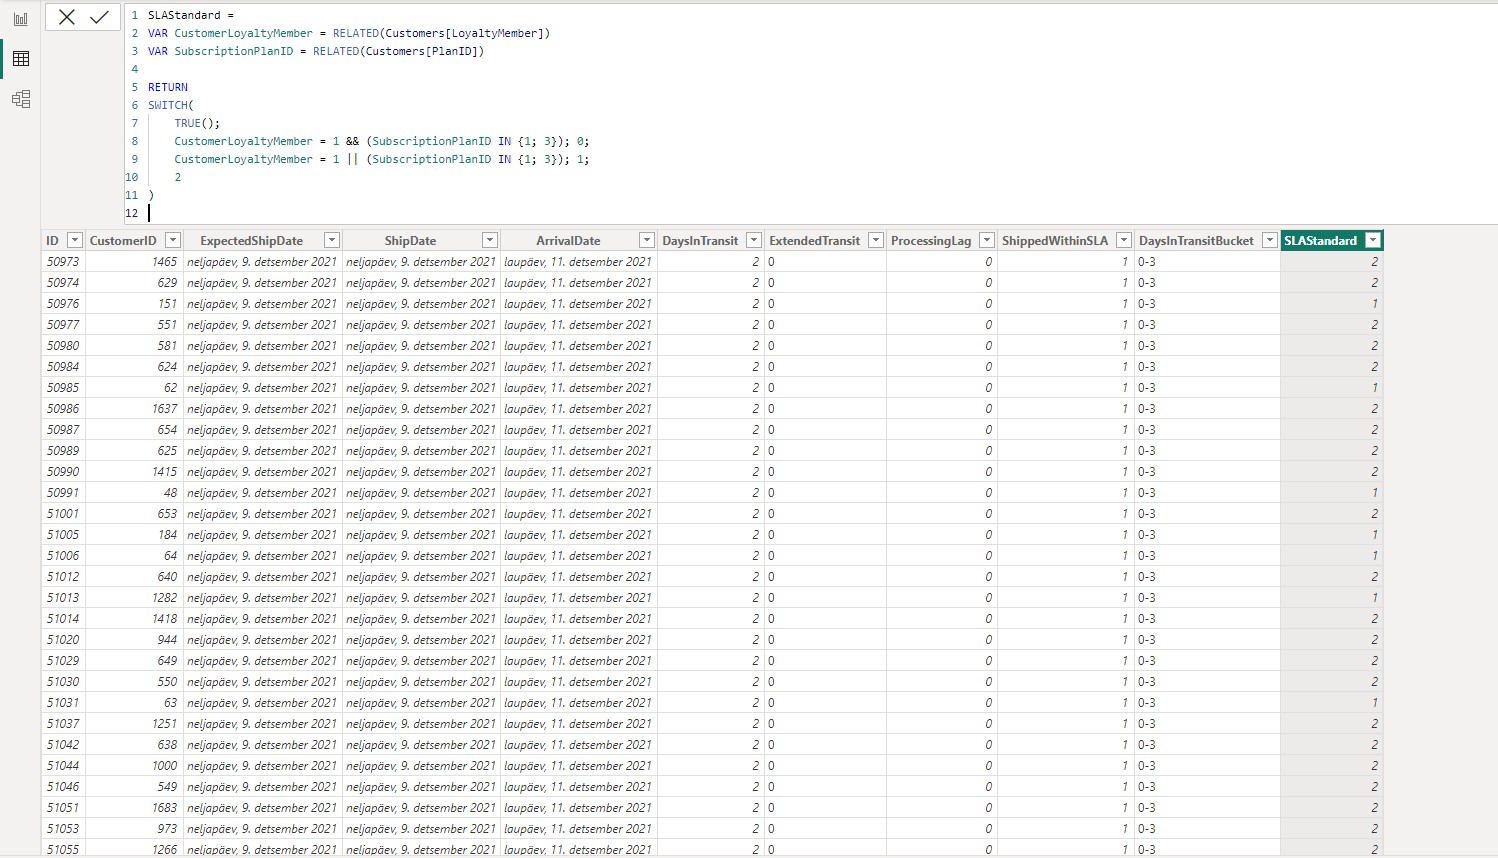Switch to the Data table view icon
The height and width of the screenshot is (858, 1498).
(20, 59)
